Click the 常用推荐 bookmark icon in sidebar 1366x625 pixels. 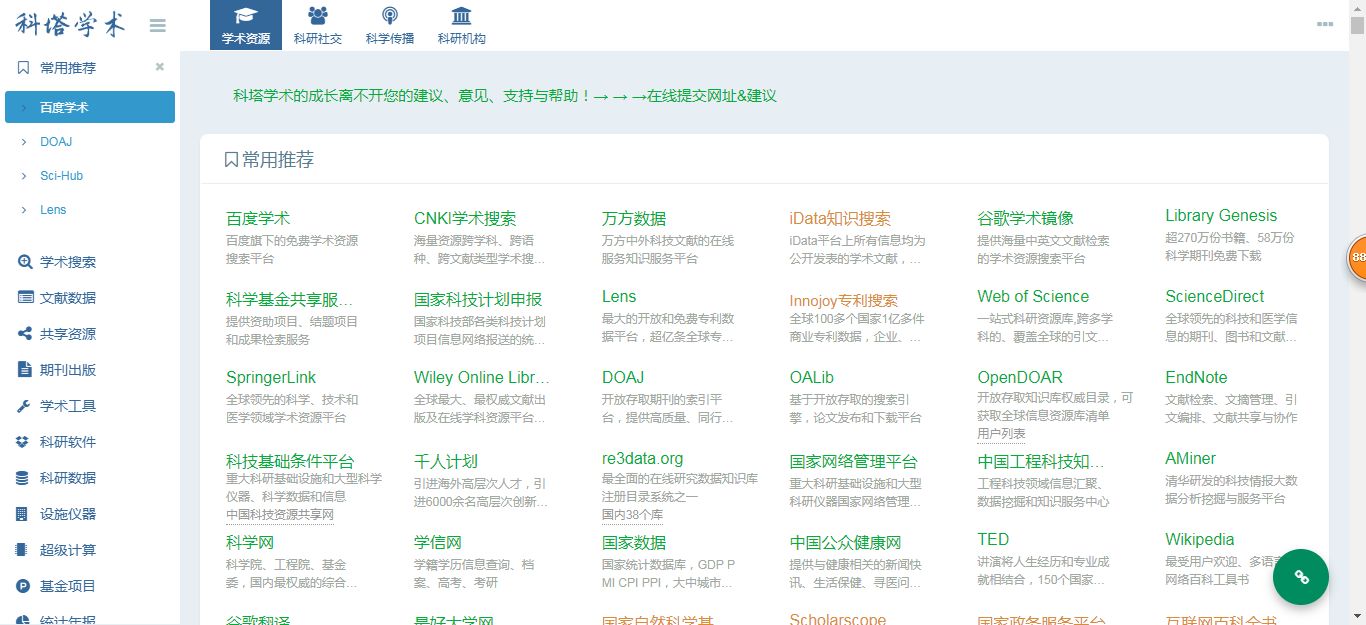23,68
